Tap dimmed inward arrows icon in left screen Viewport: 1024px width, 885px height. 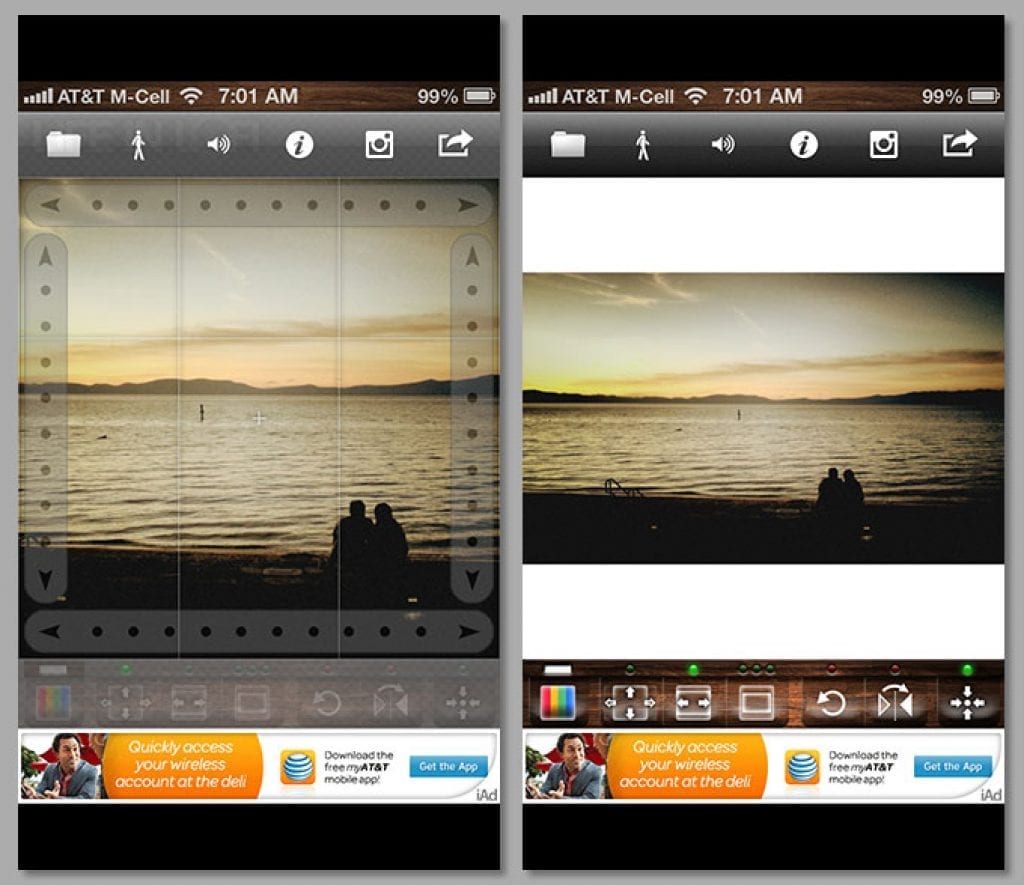[x=462, y=703]
